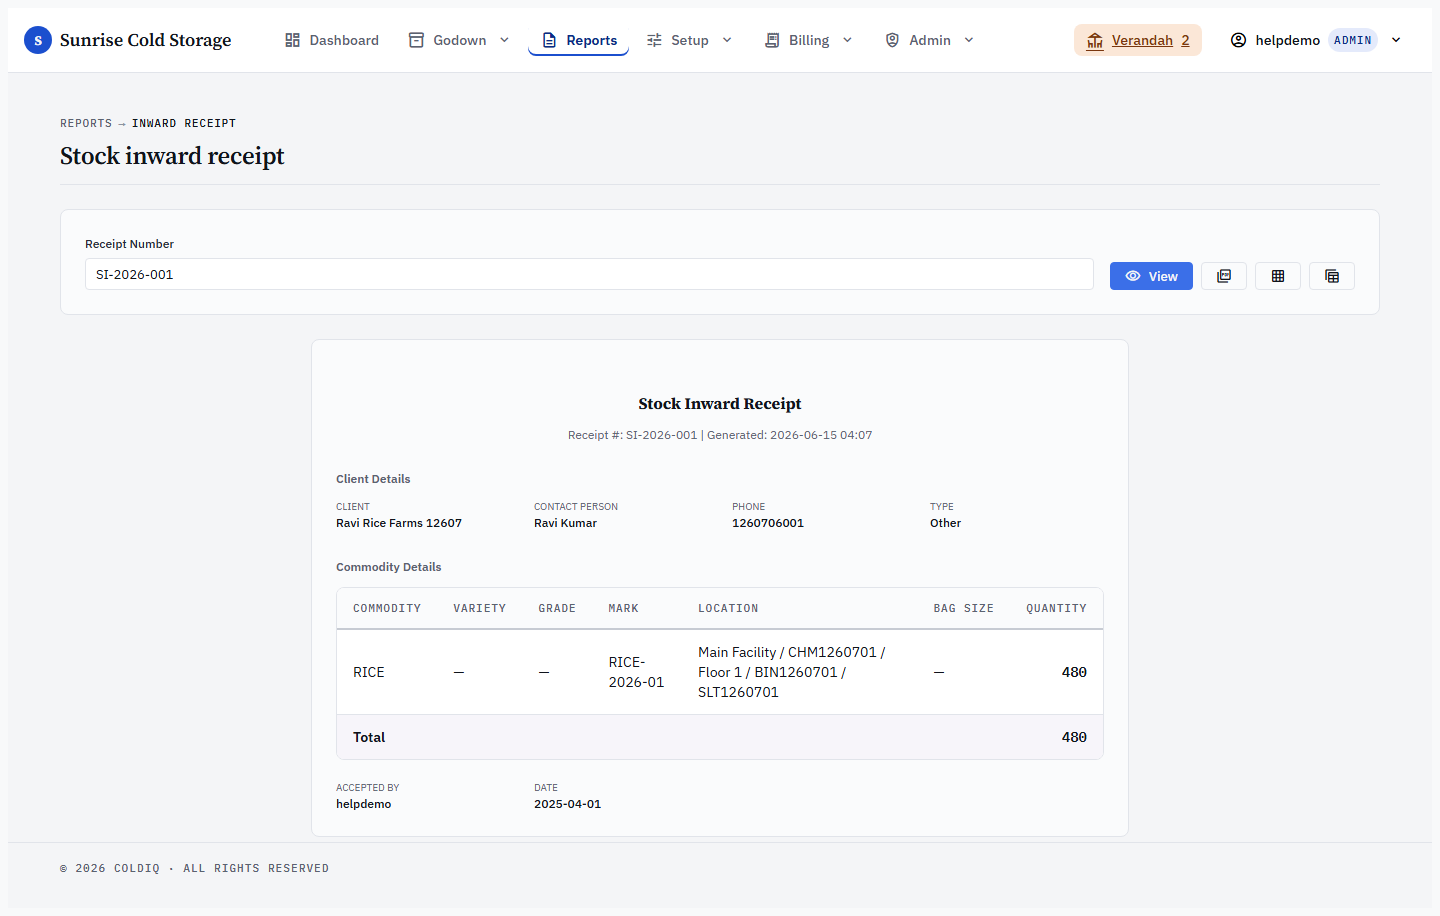Click the helpdemo user avatar icon
The height and width of the screenshot is (916, 1440).
click(x=1238, y=40)
